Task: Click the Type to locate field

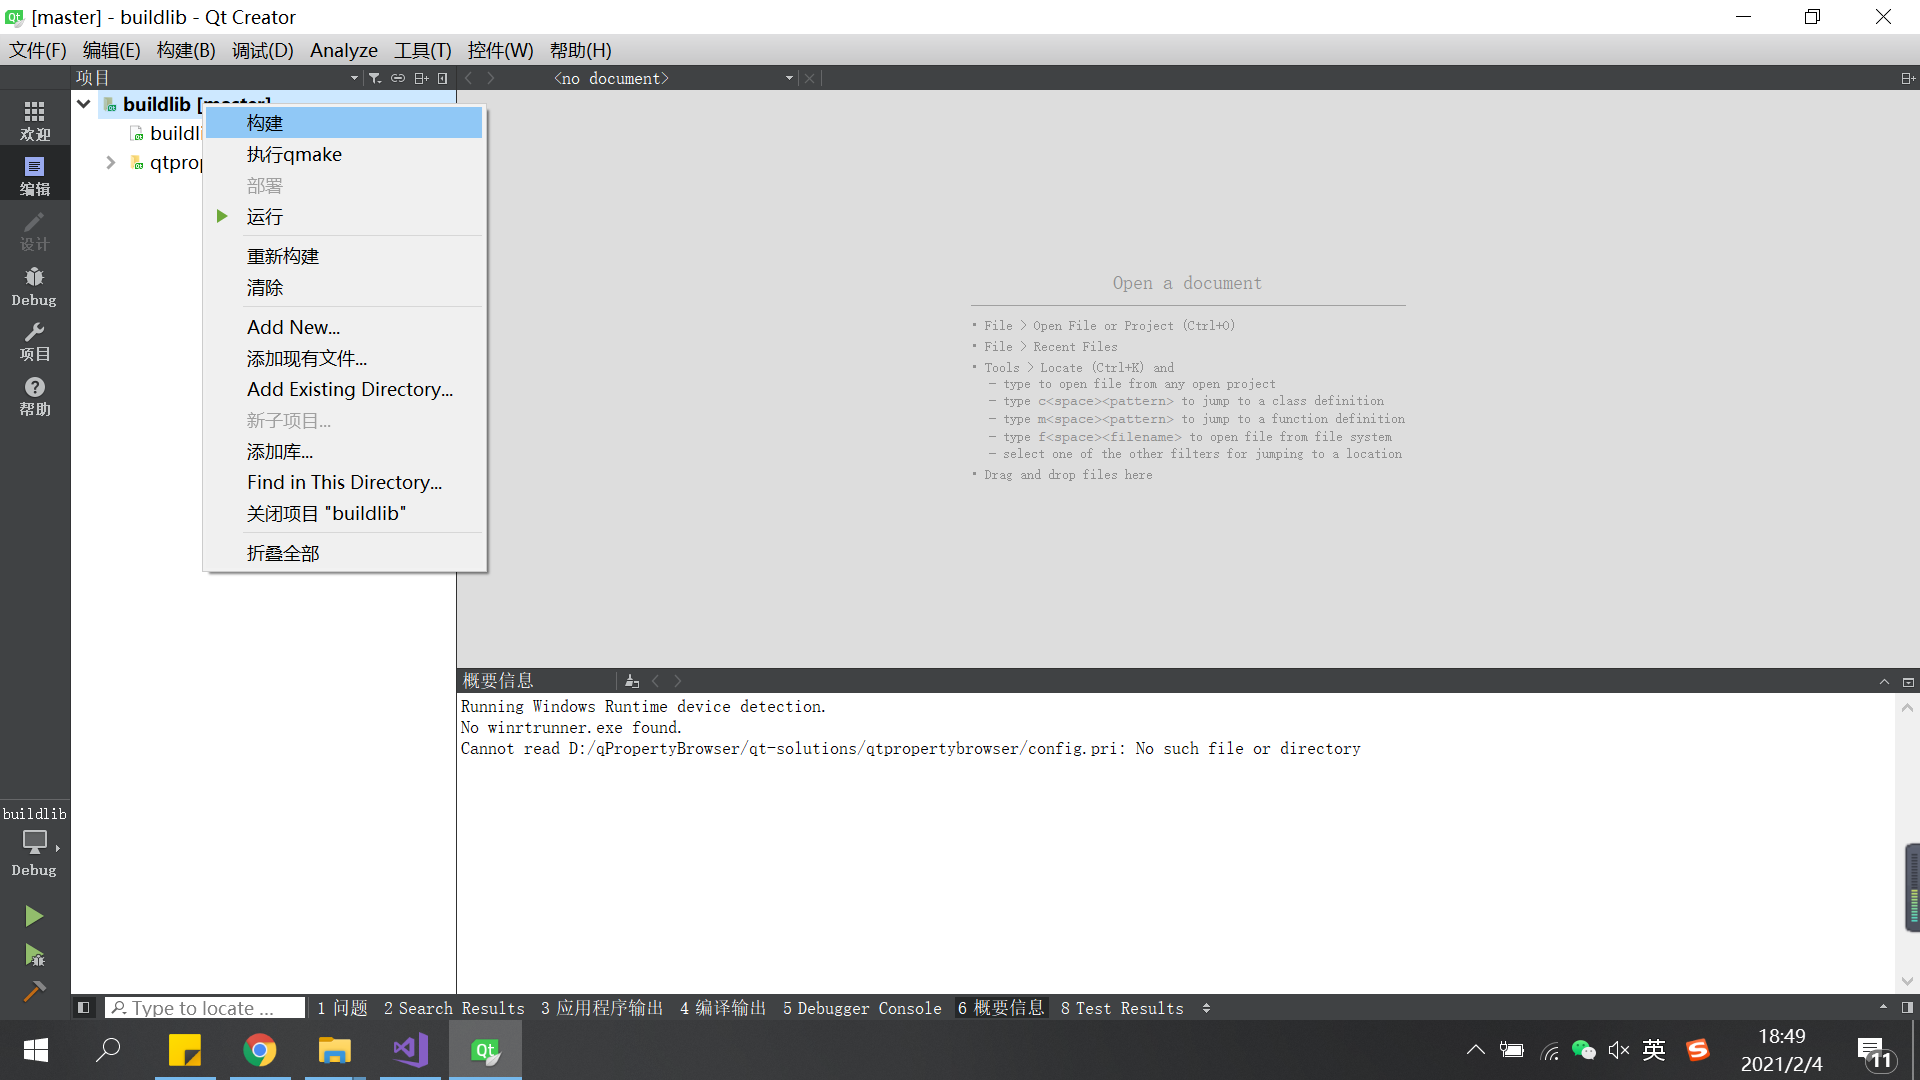Action: pos(205,1008)
